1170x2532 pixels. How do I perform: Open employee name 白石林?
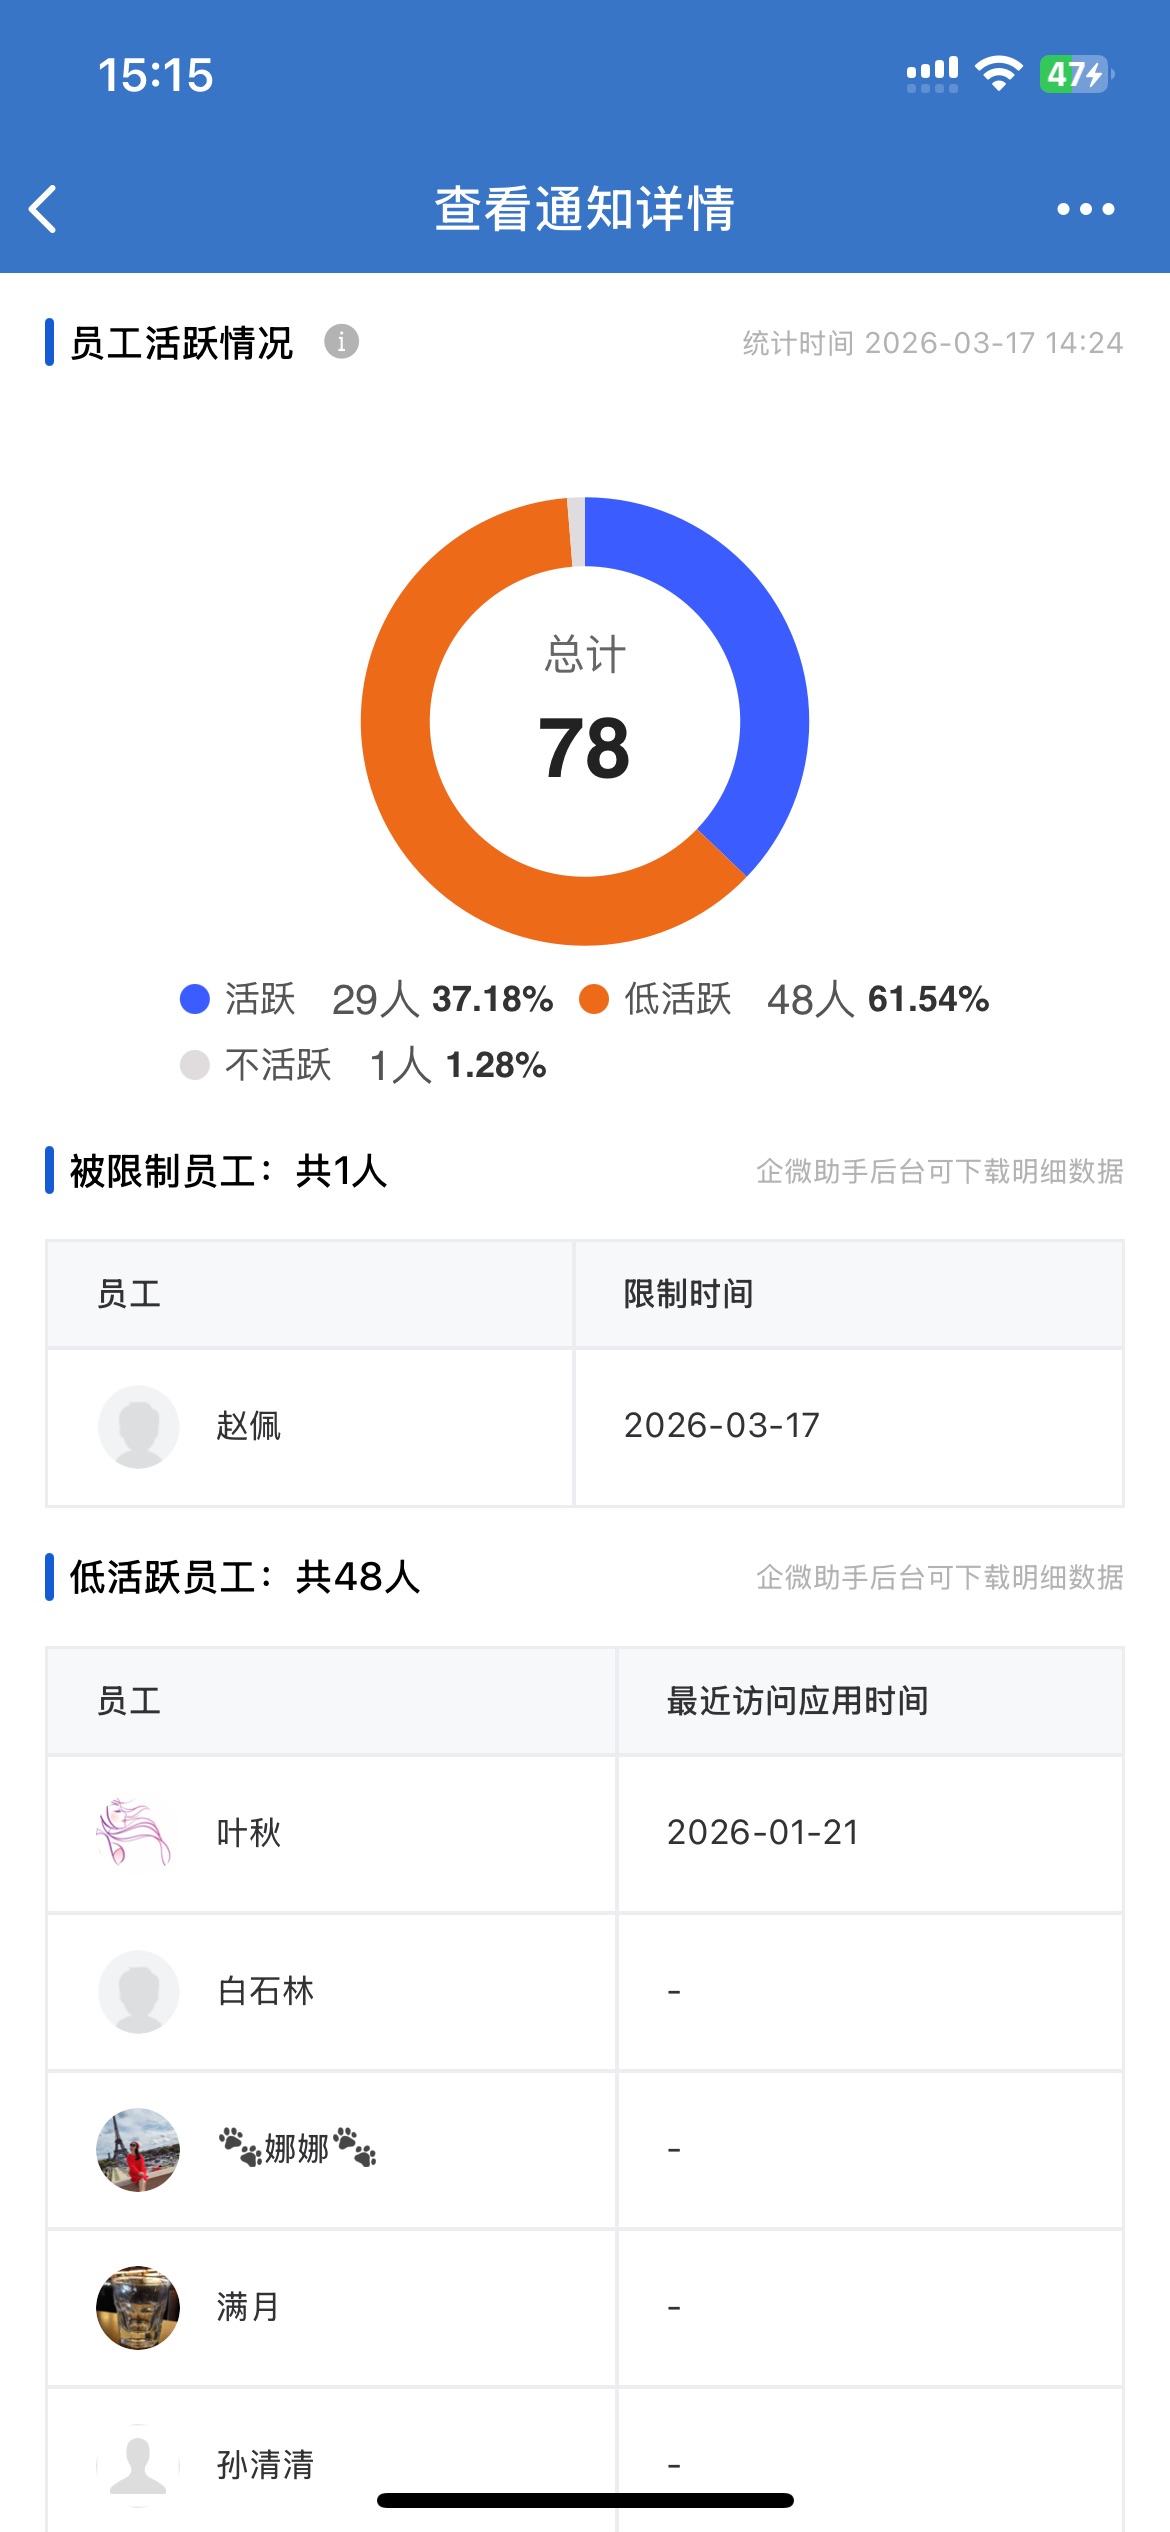266,1991
